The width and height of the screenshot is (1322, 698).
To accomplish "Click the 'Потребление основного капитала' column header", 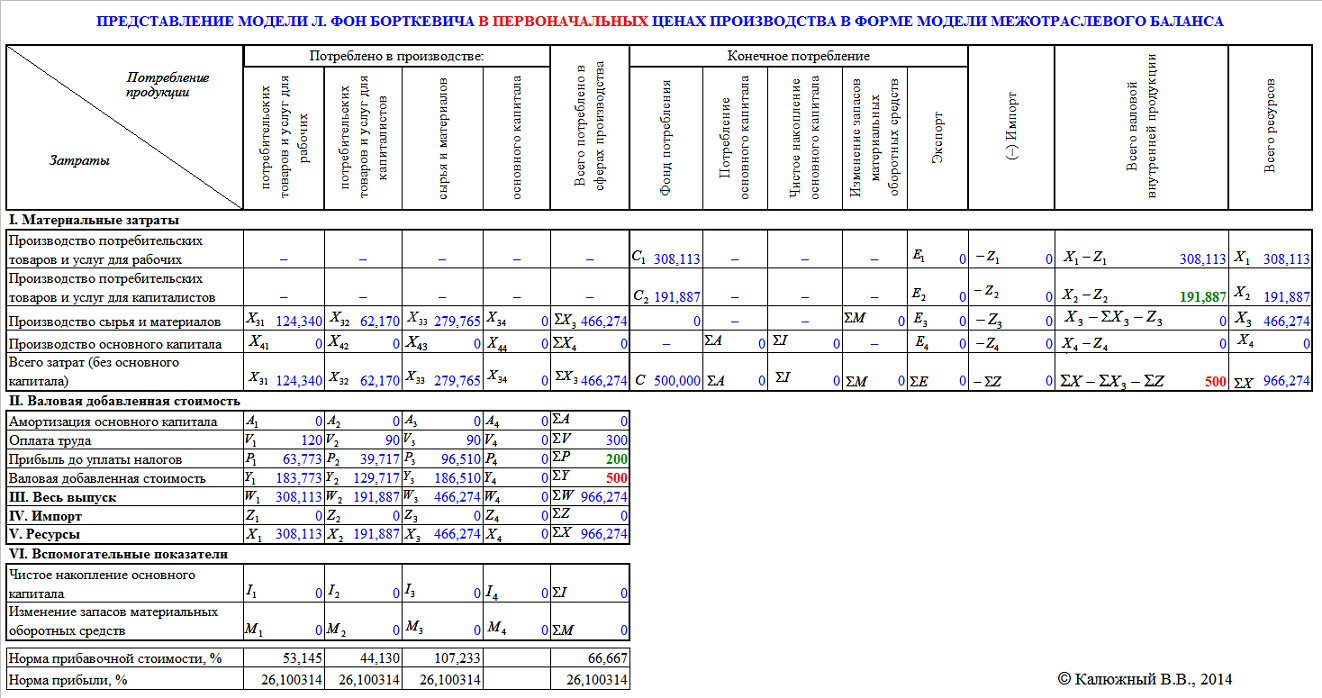I will tap(735, 139).
